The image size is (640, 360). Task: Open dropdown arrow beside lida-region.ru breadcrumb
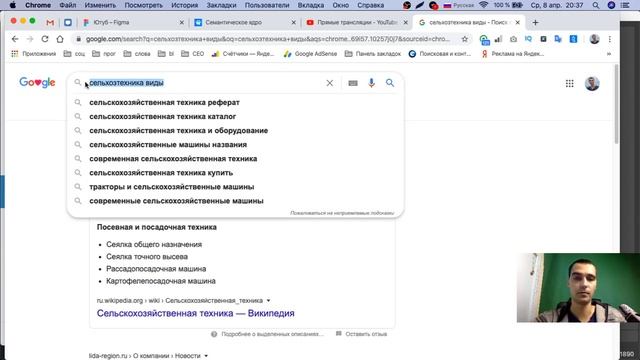206,356
